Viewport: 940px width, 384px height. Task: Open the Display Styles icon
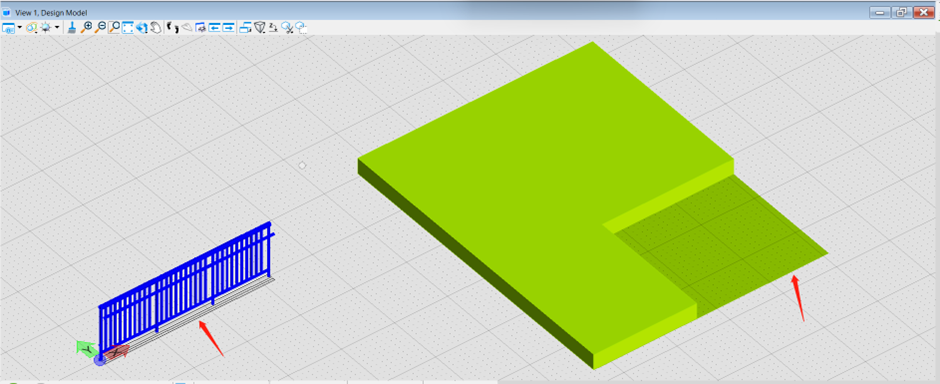tap(31, 28)
